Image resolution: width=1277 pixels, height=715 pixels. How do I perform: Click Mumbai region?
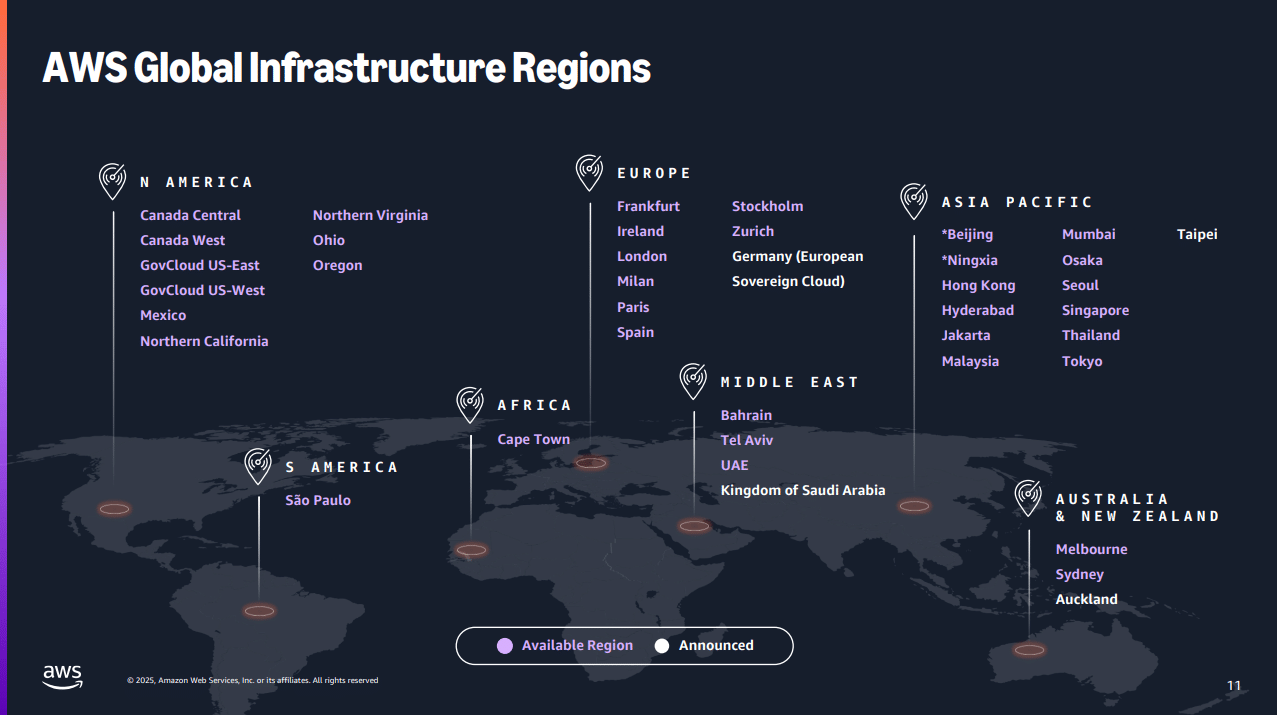point(1088,234)
